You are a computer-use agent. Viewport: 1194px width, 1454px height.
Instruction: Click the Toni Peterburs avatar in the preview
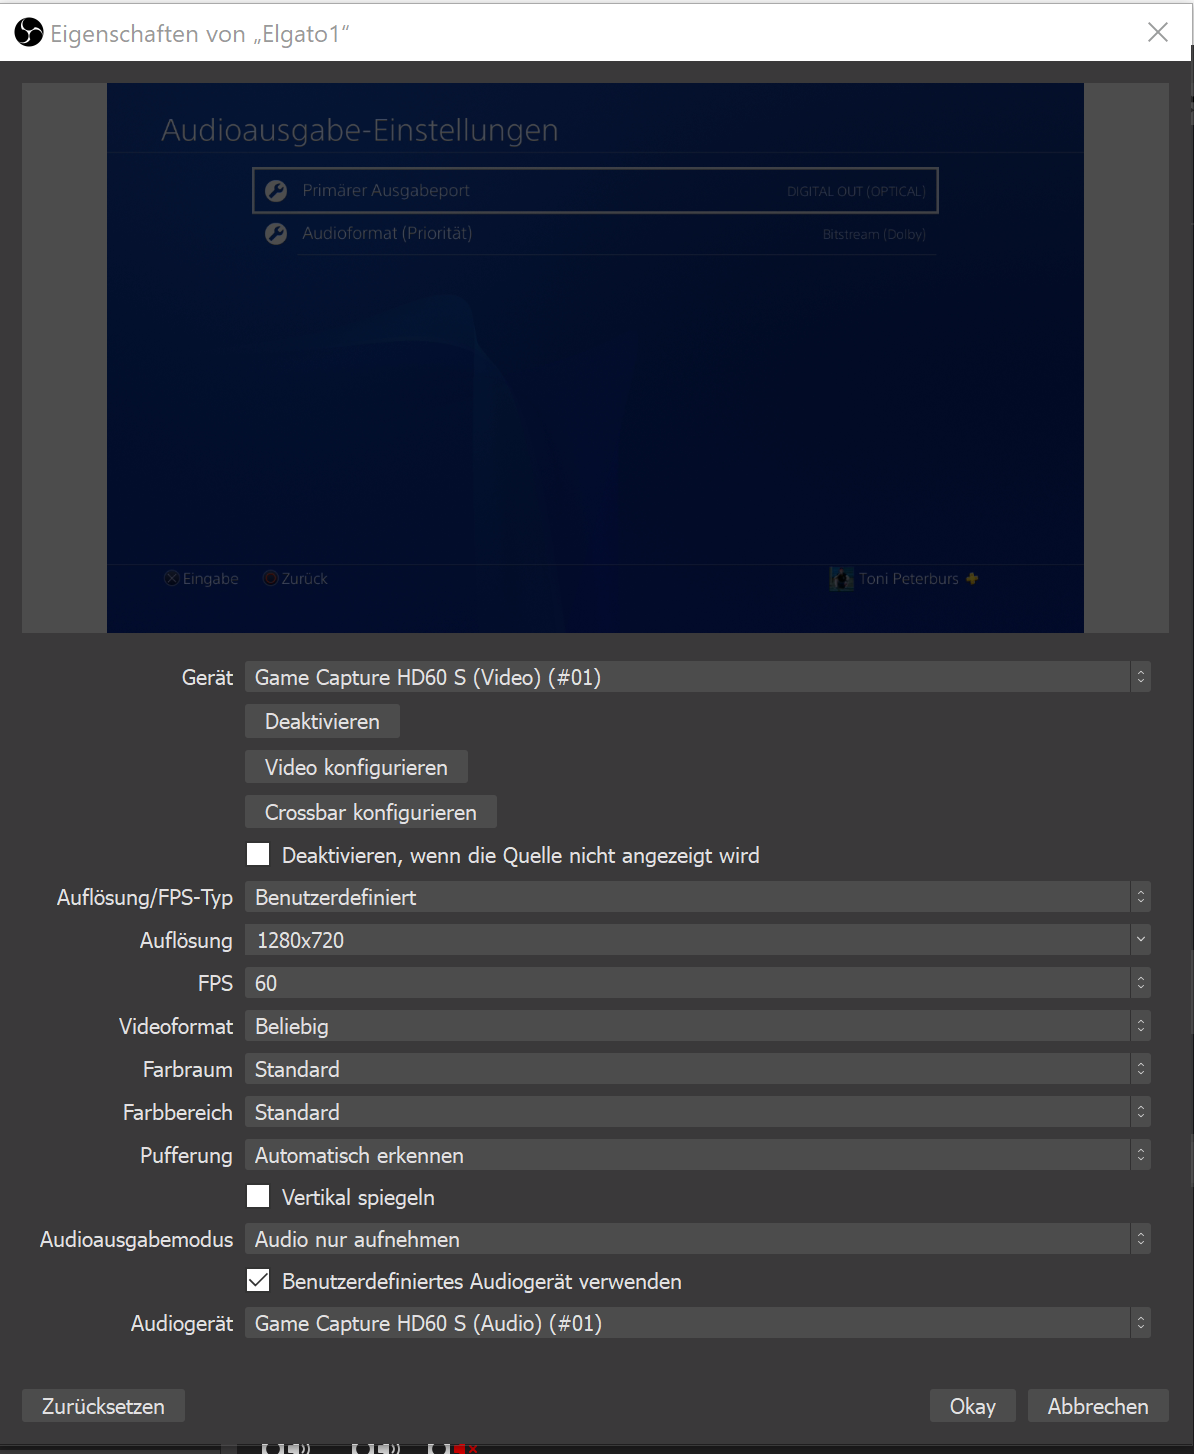pyautogui.click(x=841, y=579)
